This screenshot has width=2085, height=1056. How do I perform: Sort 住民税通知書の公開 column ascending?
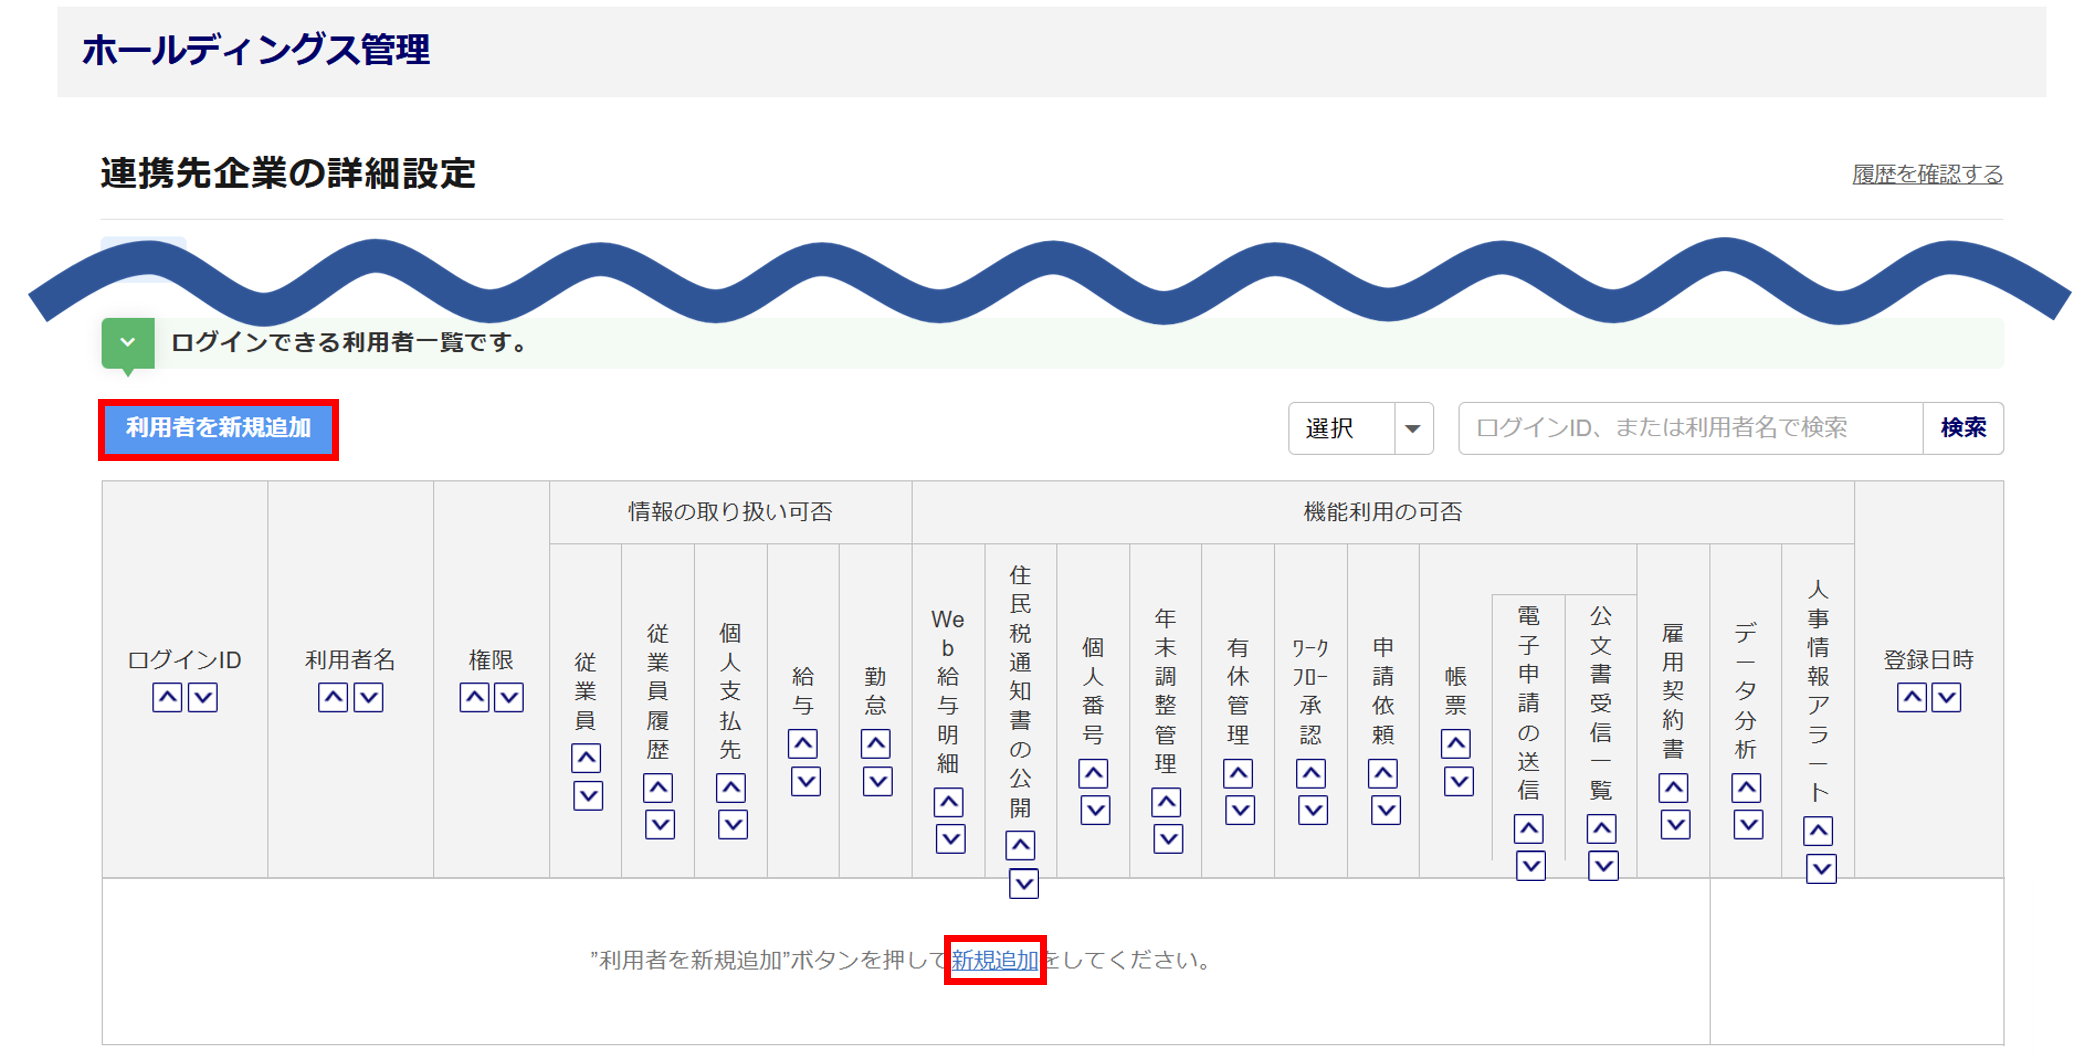[x=1020, y=846]
